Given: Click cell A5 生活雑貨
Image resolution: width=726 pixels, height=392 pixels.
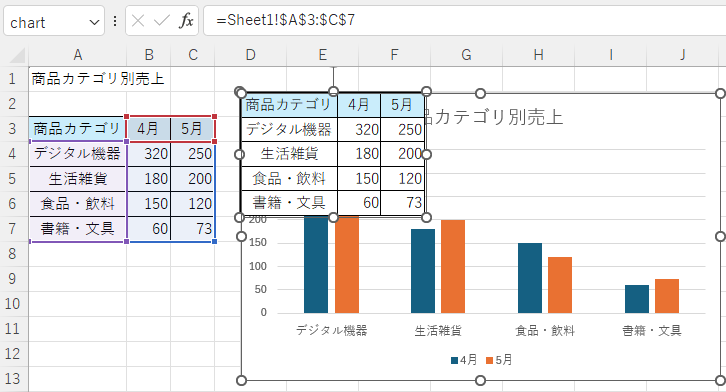Looking at the screenshot, I should (x=77, y=179).
